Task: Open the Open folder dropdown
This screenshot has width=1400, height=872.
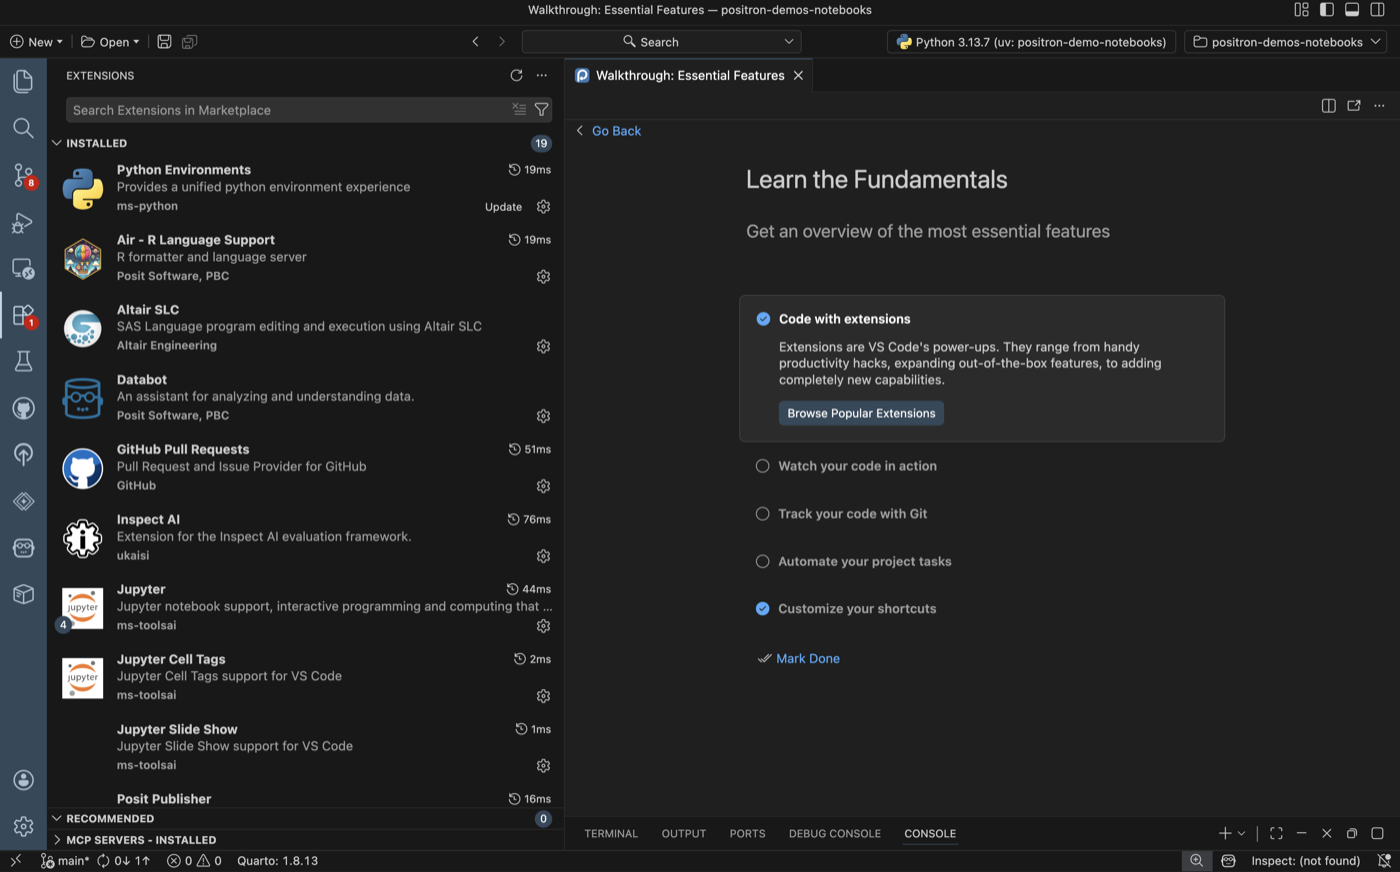Action: coord(111,42)
